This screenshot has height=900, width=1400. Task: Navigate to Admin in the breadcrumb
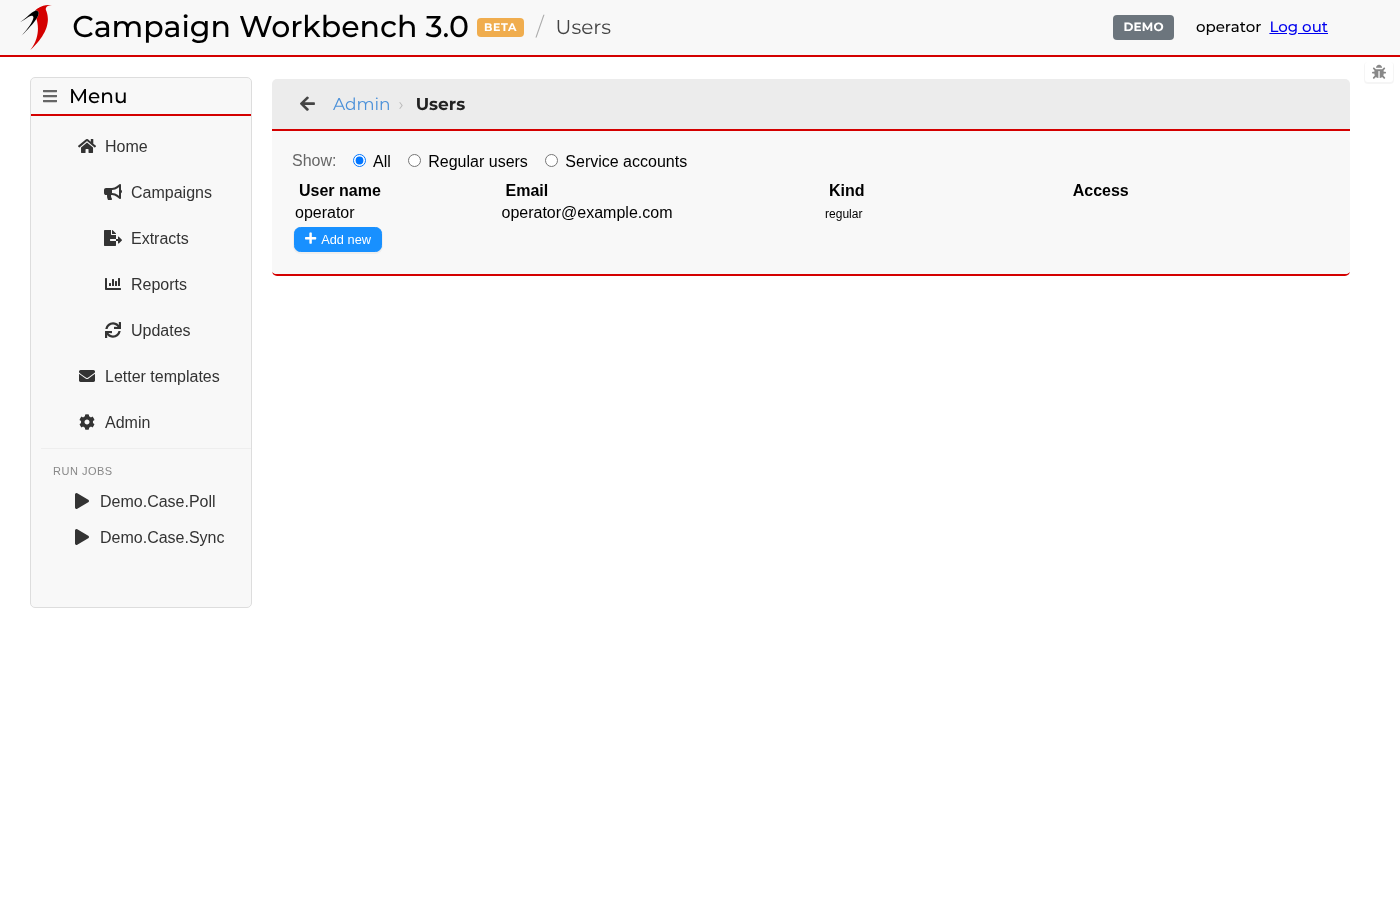[361, 104]
